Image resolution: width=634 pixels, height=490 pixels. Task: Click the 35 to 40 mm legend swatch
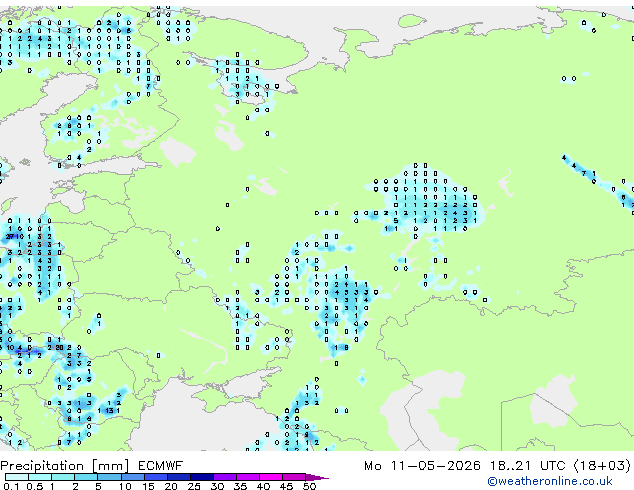[248, 477]
